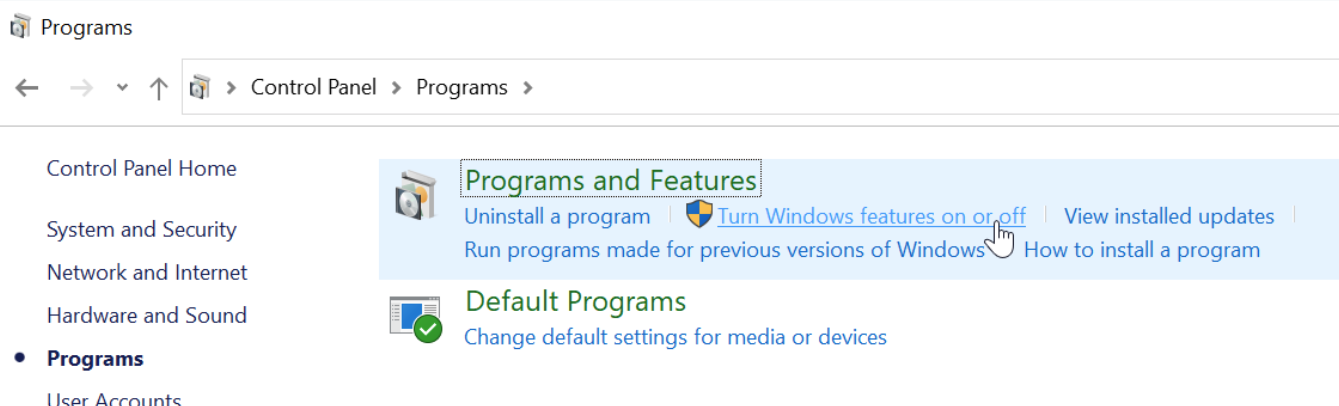Open View installed updates link
1339x406 pixels.
click(x=1168, y=216)
